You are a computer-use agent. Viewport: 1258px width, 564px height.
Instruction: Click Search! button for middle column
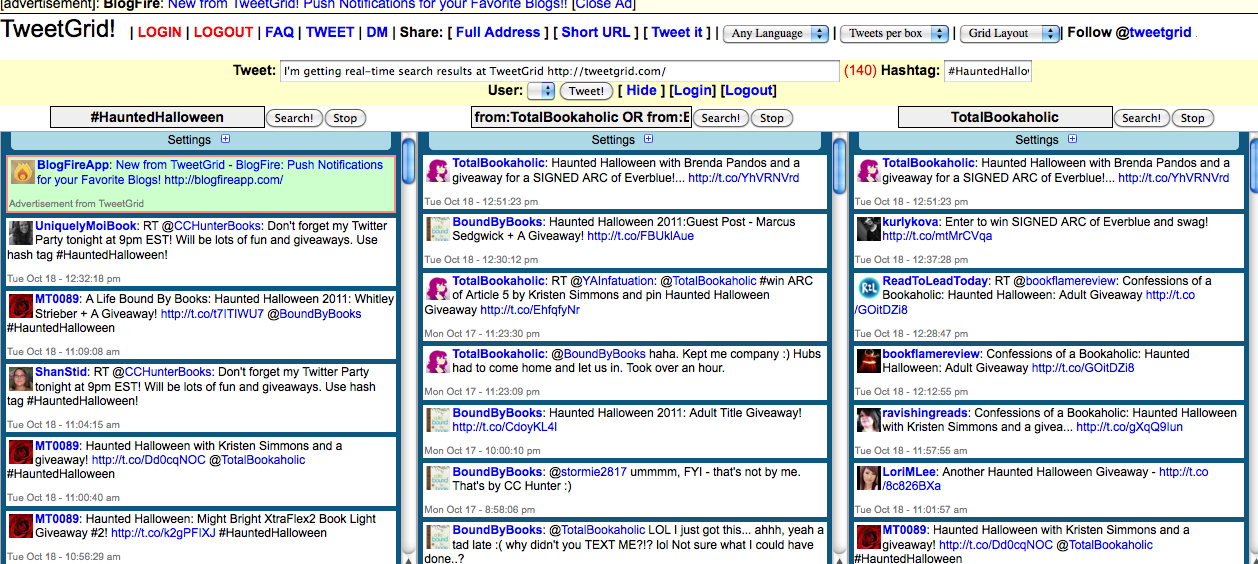720,118
